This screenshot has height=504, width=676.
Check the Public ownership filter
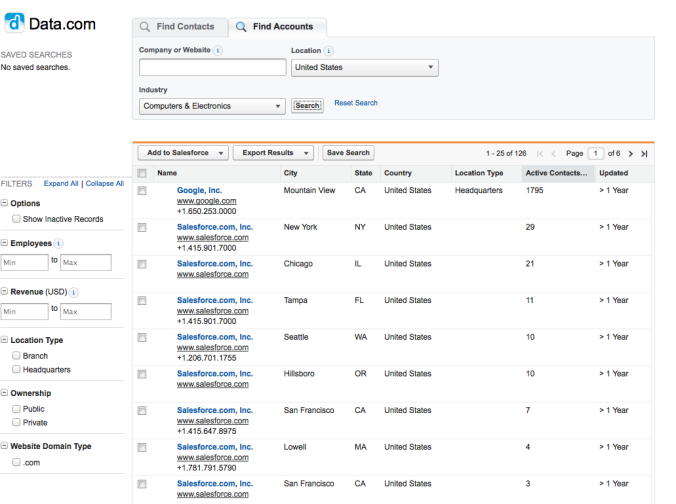coord(16,409)
